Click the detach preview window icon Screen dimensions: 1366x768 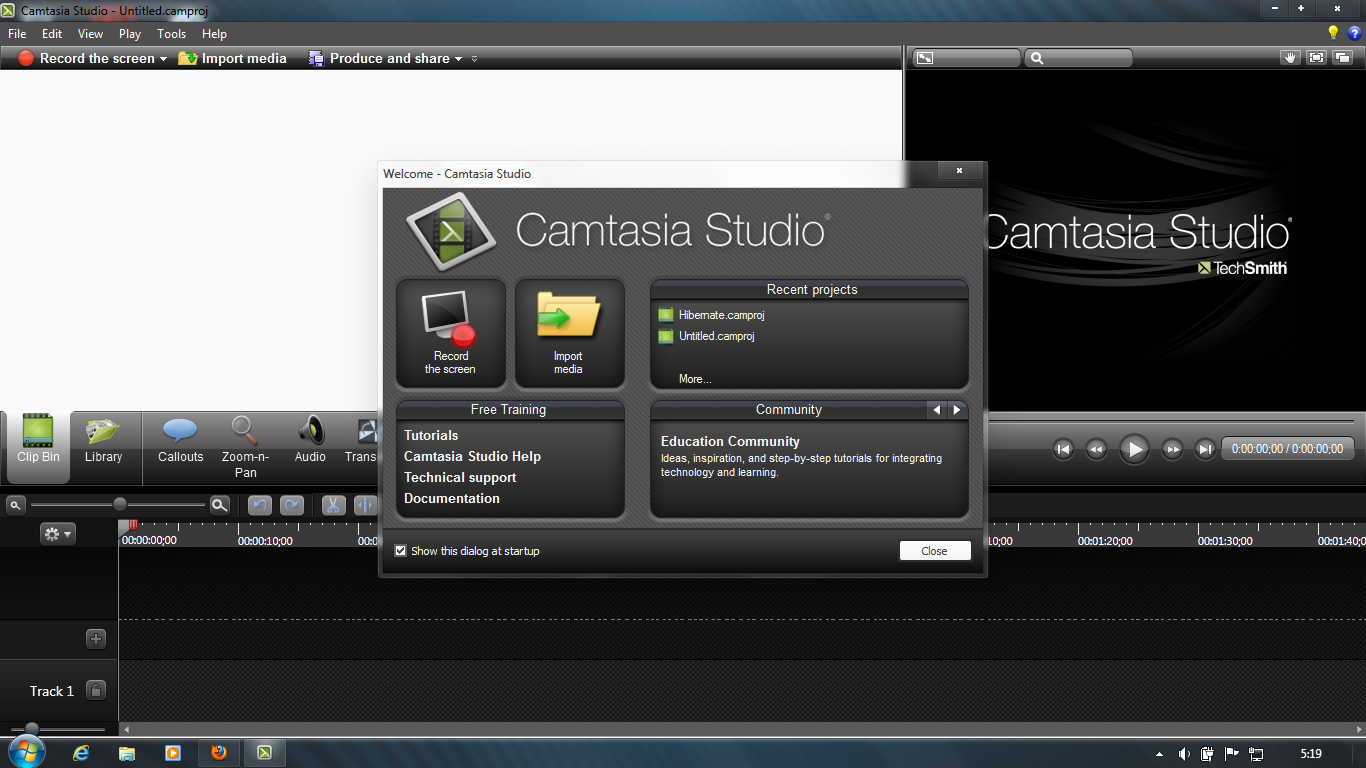coord(1342,58)
